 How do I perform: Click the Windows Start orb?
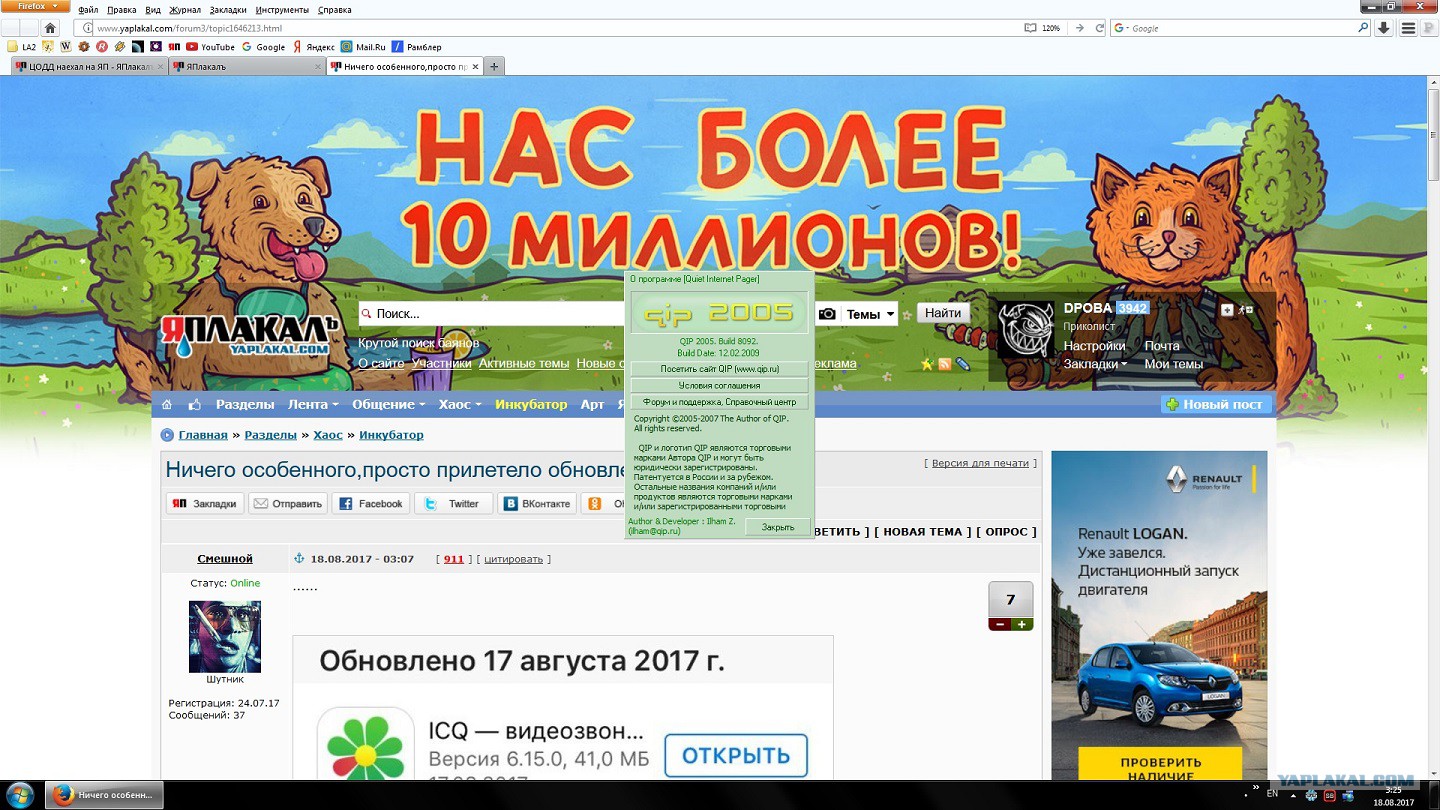20,795
